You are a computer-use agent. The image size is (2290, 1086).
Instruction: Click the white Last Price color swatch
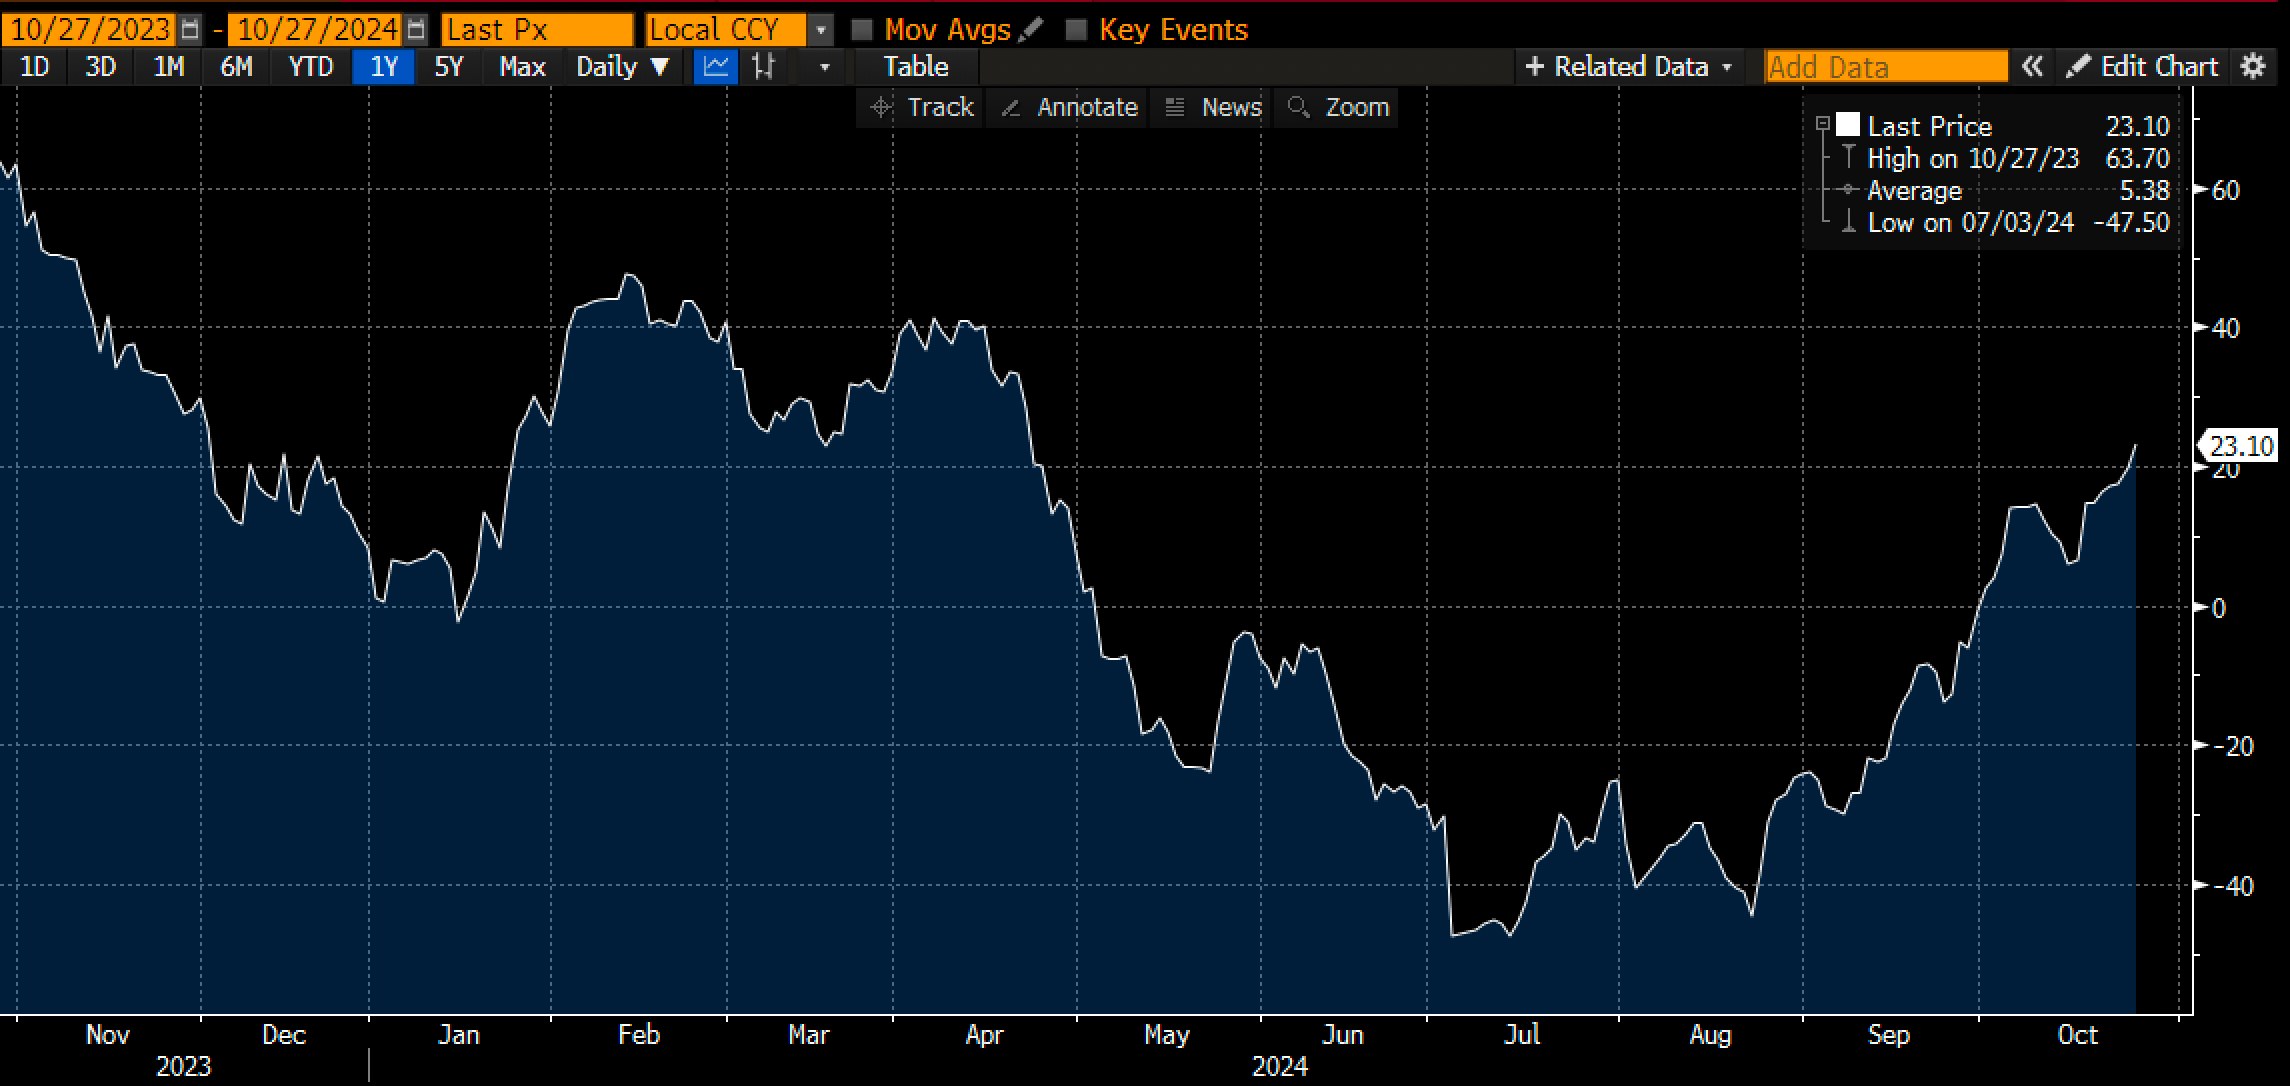[1848, 125]
